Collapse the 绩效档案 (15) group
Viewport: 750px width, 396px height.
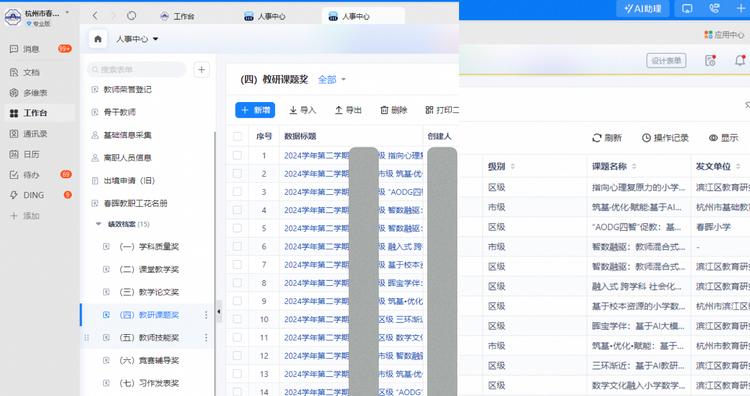tap(98, 224)
